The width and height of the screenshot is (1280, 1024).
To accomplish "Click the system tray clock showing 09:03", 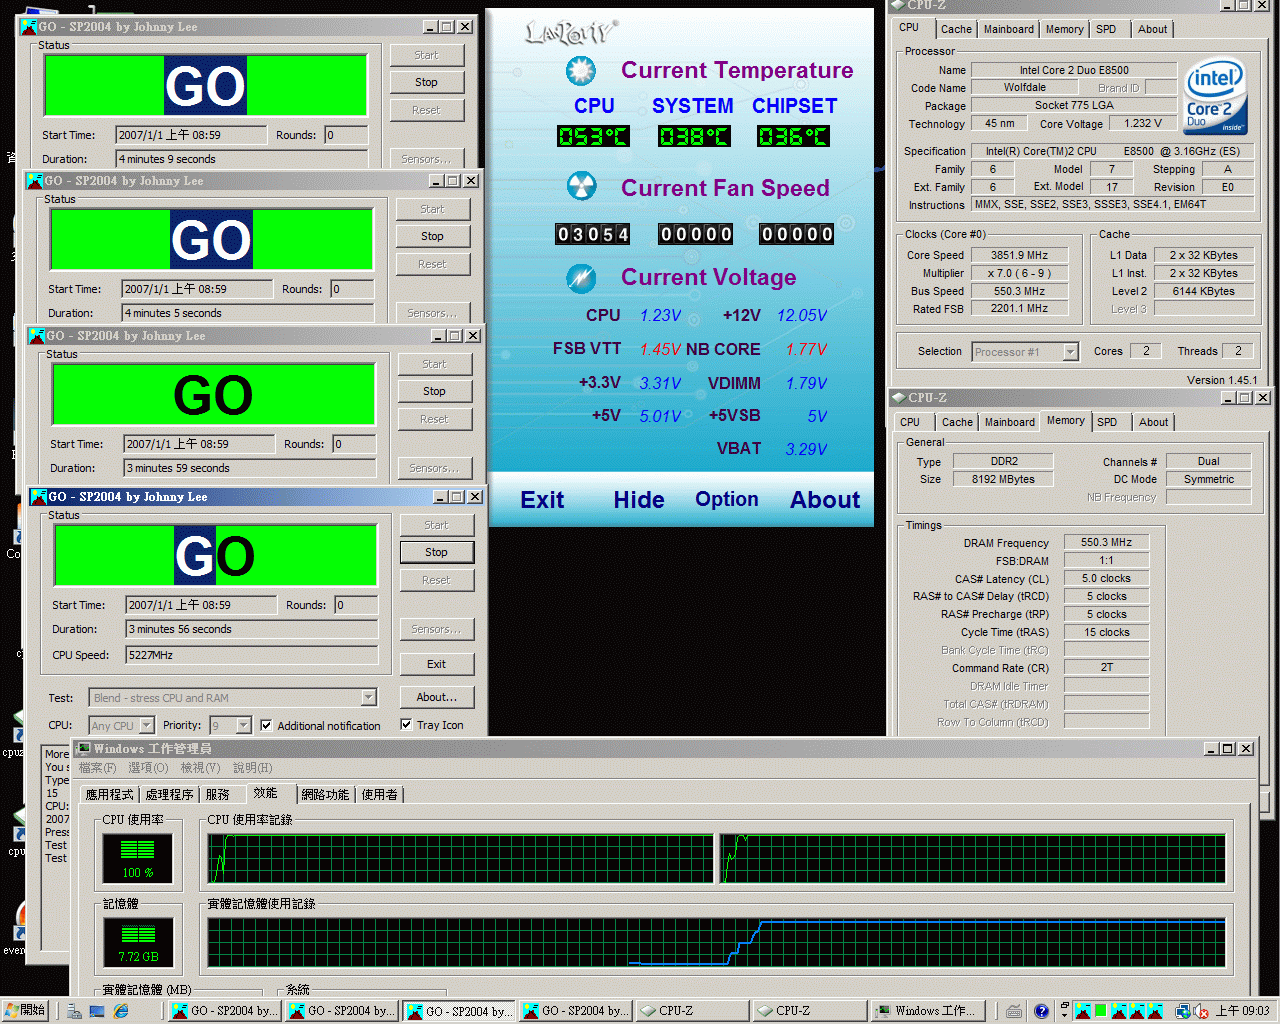I will tap(1243, 1011).
